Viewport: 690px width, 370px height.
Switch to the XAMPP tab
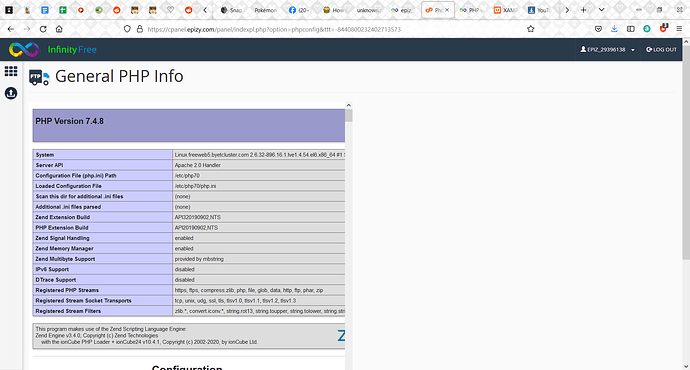click(505, 10)
